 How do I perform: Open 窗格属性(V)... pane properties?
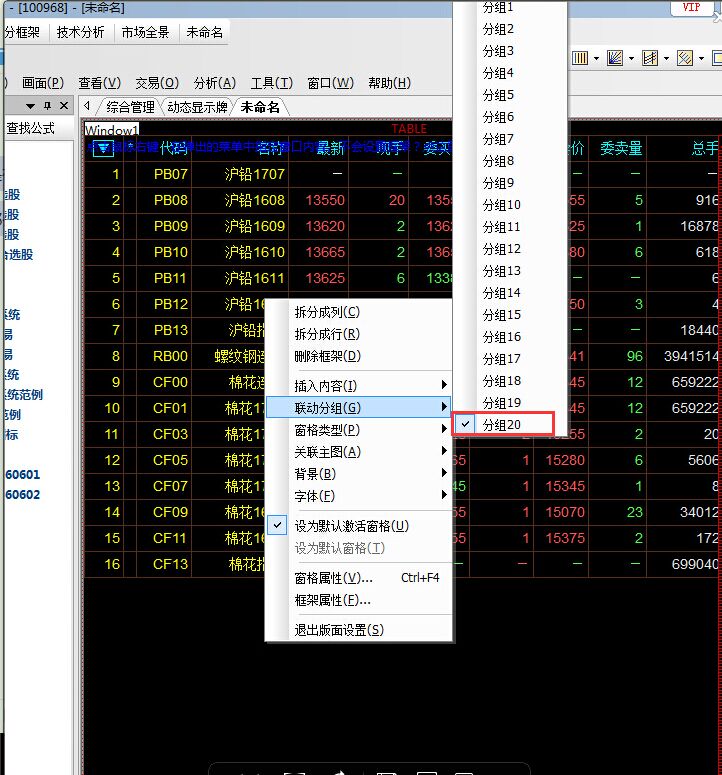(333, 578)
